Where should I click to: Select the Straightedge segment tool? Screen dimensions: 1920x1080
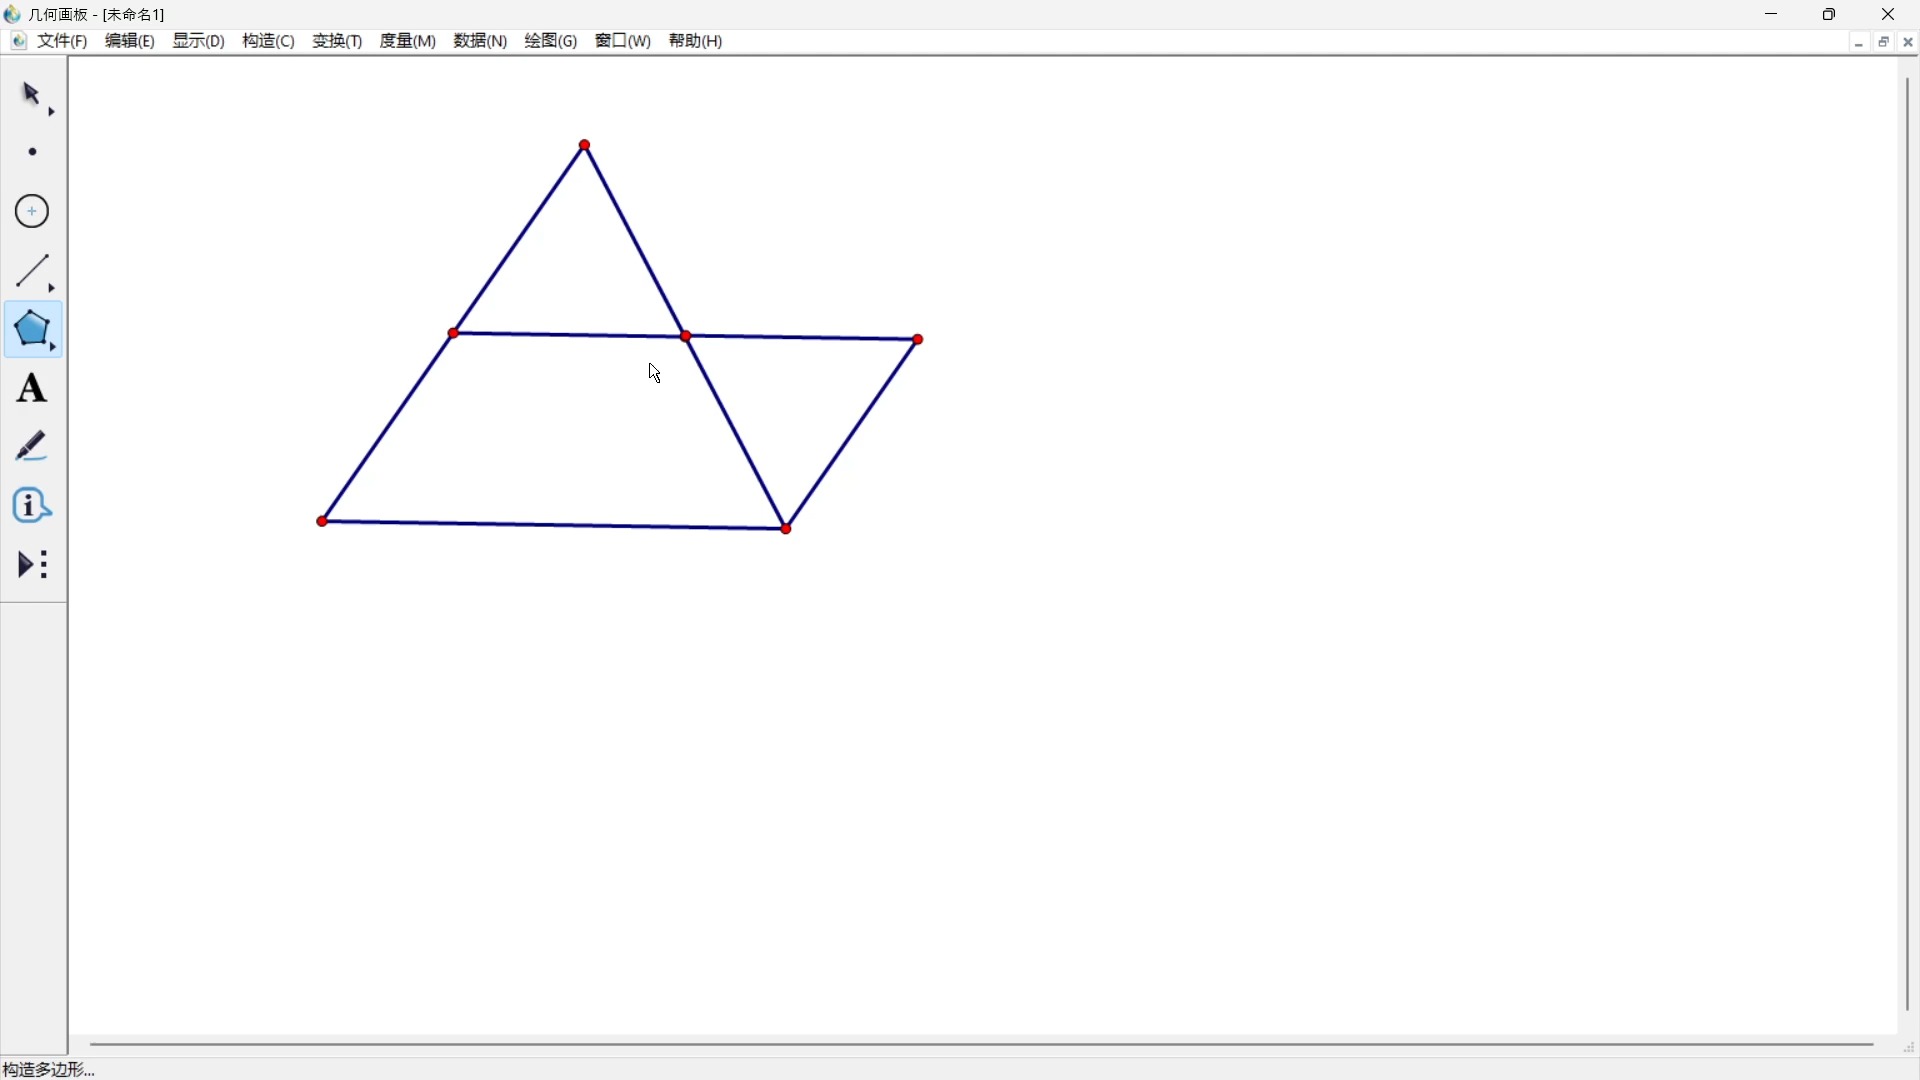point(34,271)
